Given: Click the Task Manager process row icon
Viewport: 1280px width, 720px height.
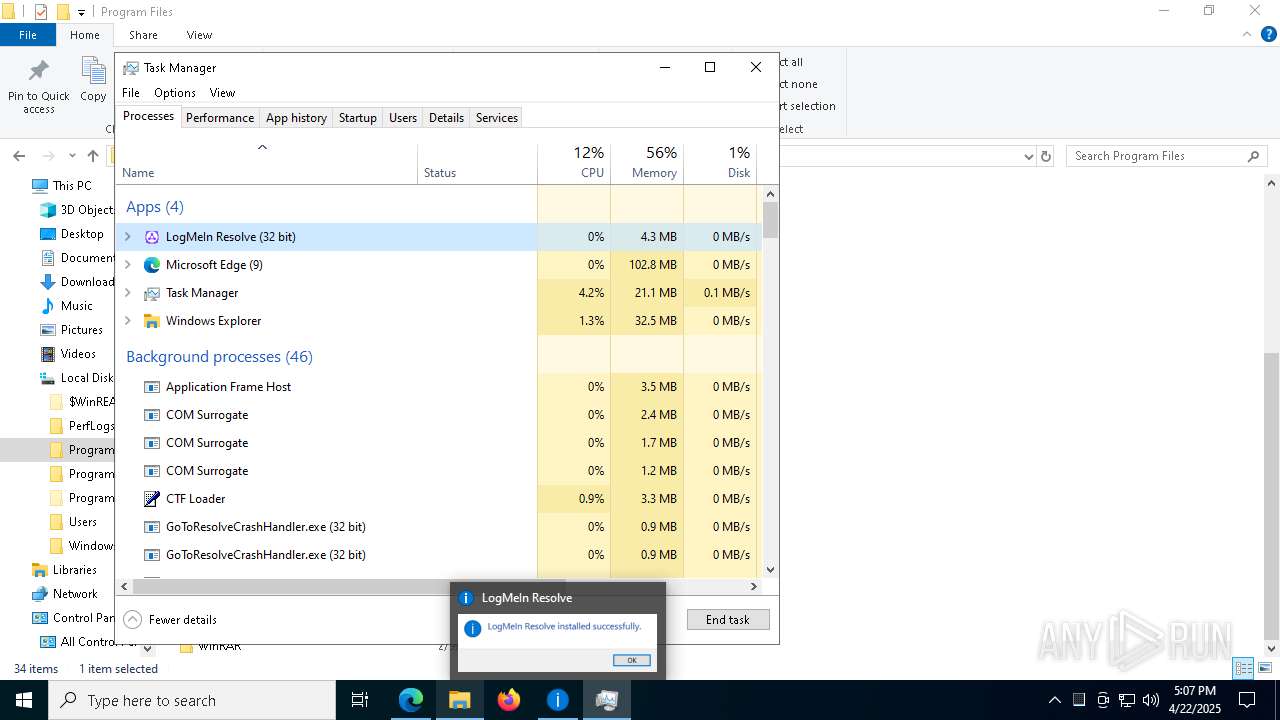Looking at the screenshot, I should pos(152,293).
